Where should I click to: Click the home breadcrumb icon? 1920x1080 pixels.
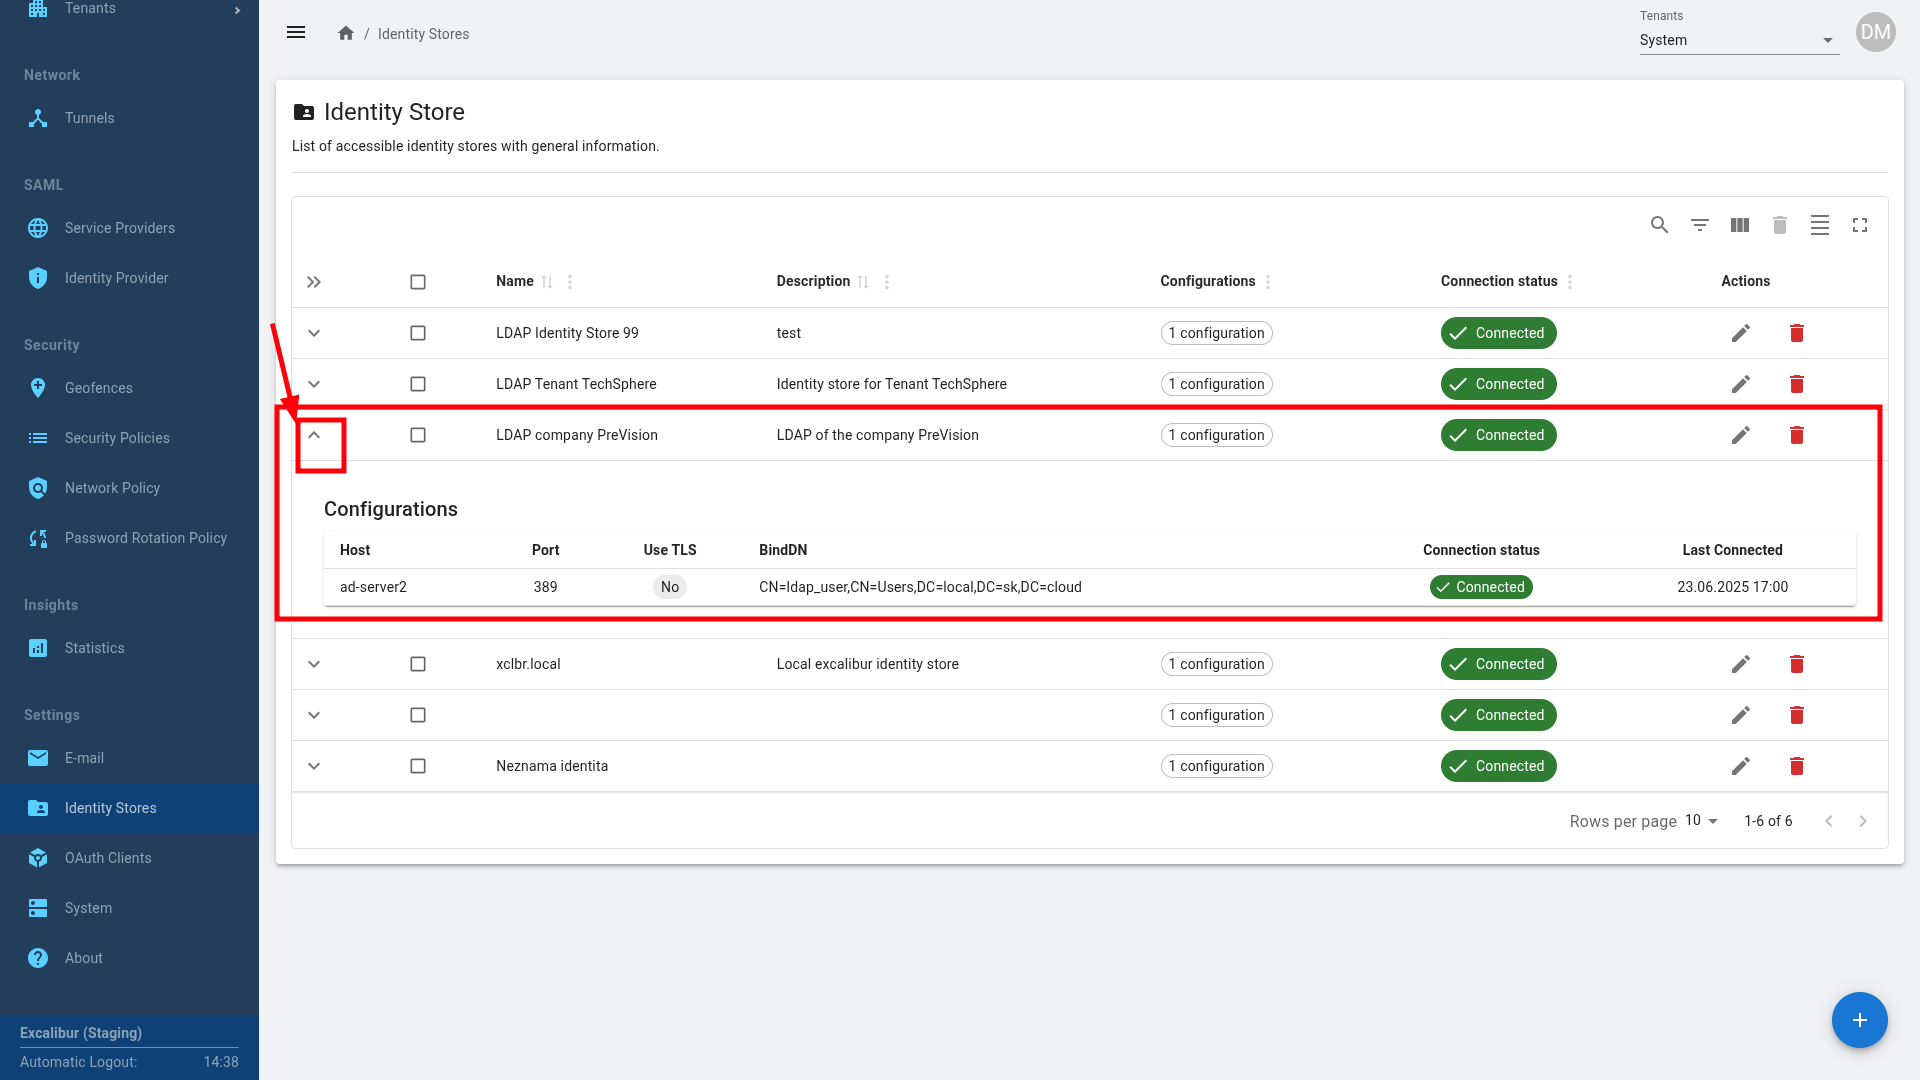pyautogui.click(x=346, y=34)
